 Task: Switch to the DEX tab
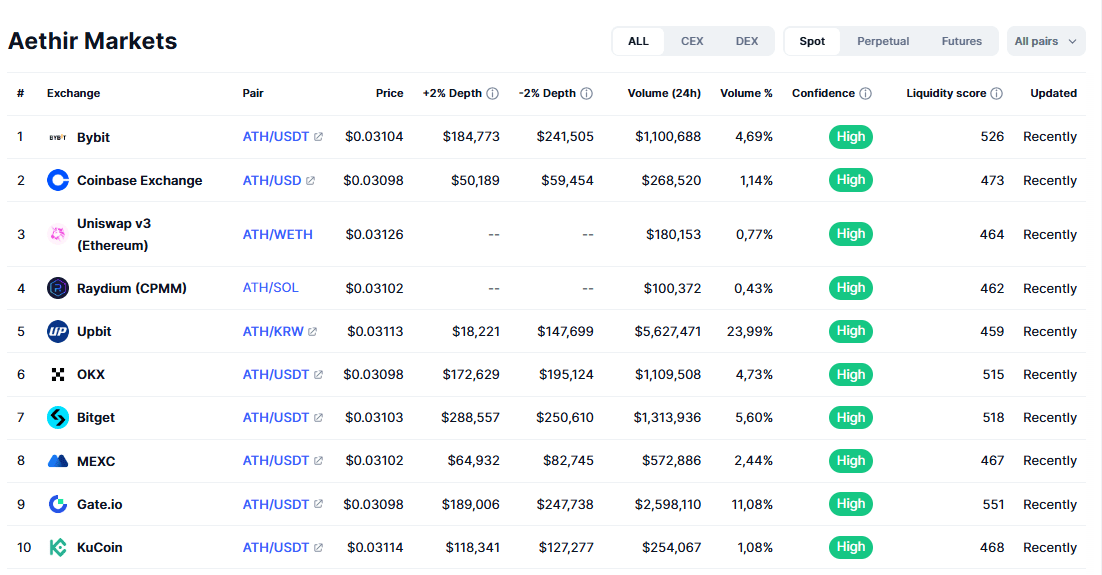click(747, 41)
